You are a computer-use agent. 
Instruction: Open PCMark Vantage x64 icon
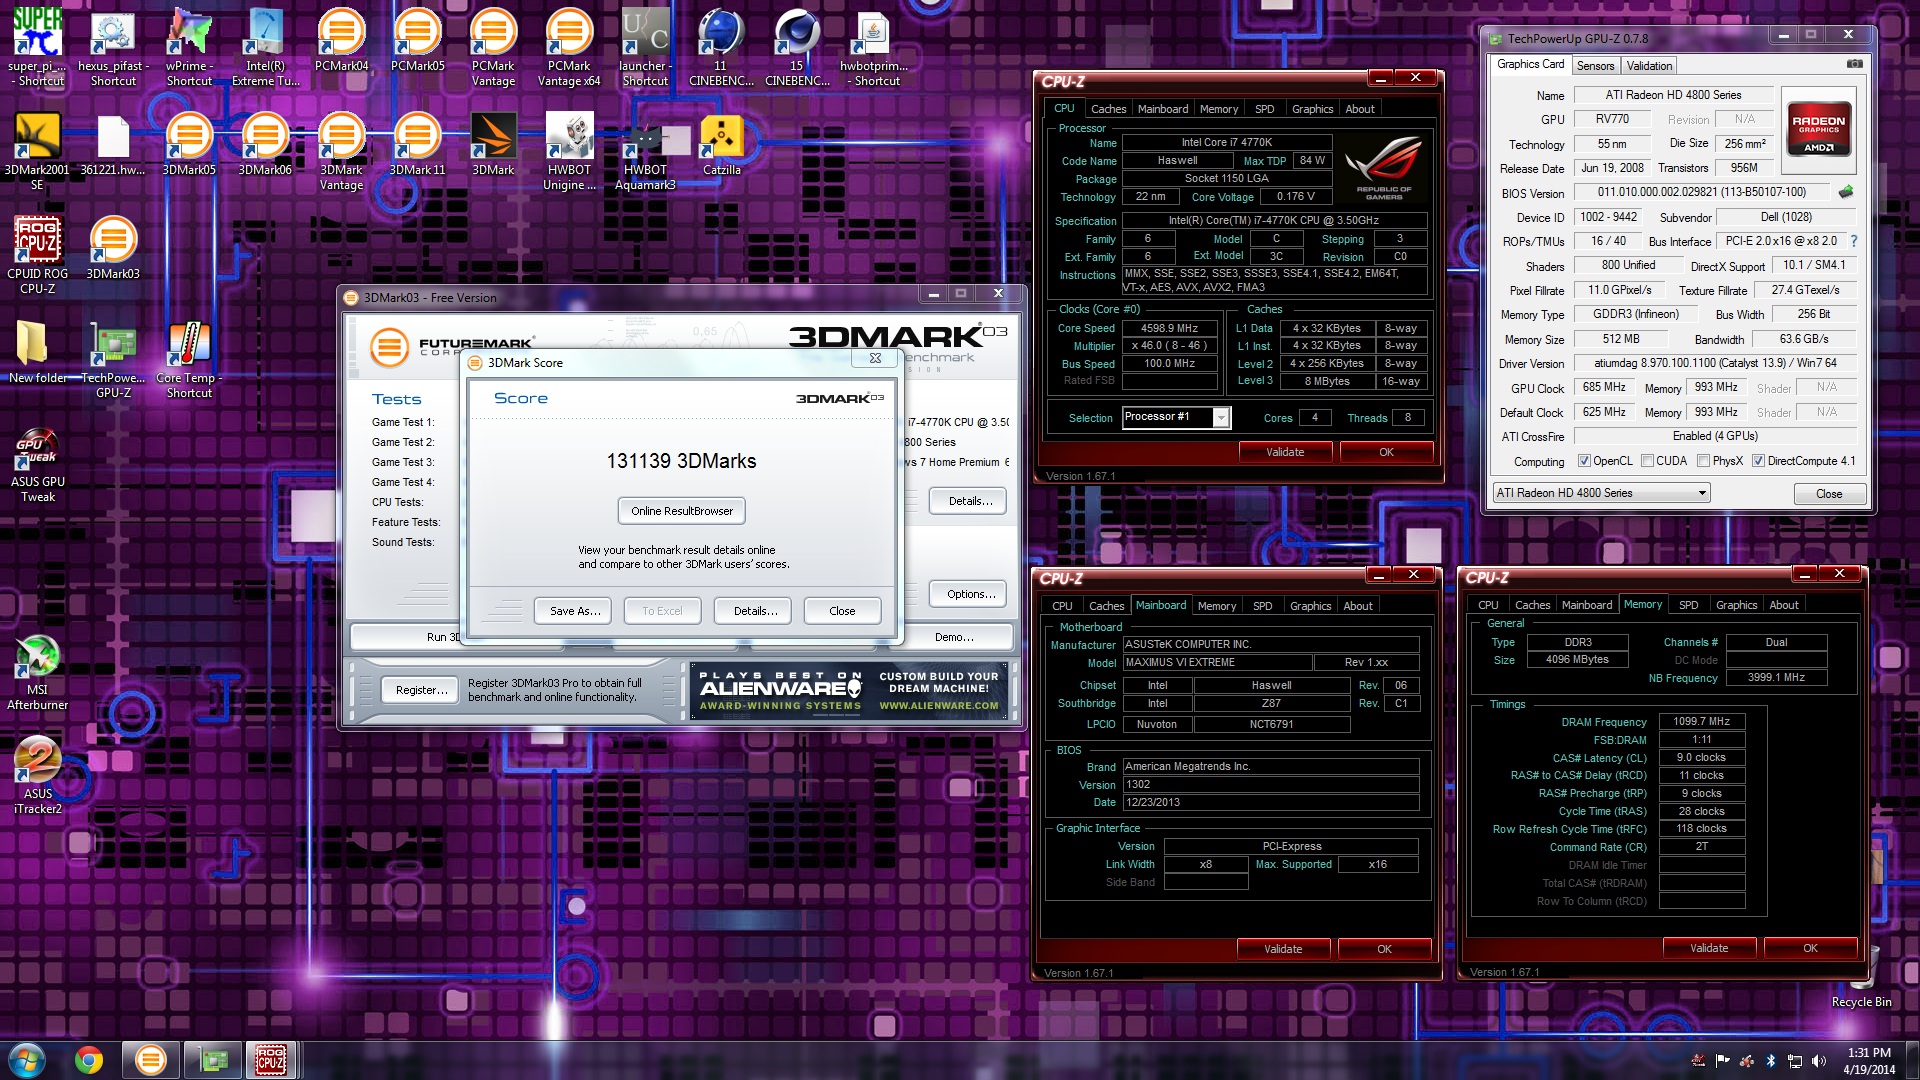click(x=569, y=46)
